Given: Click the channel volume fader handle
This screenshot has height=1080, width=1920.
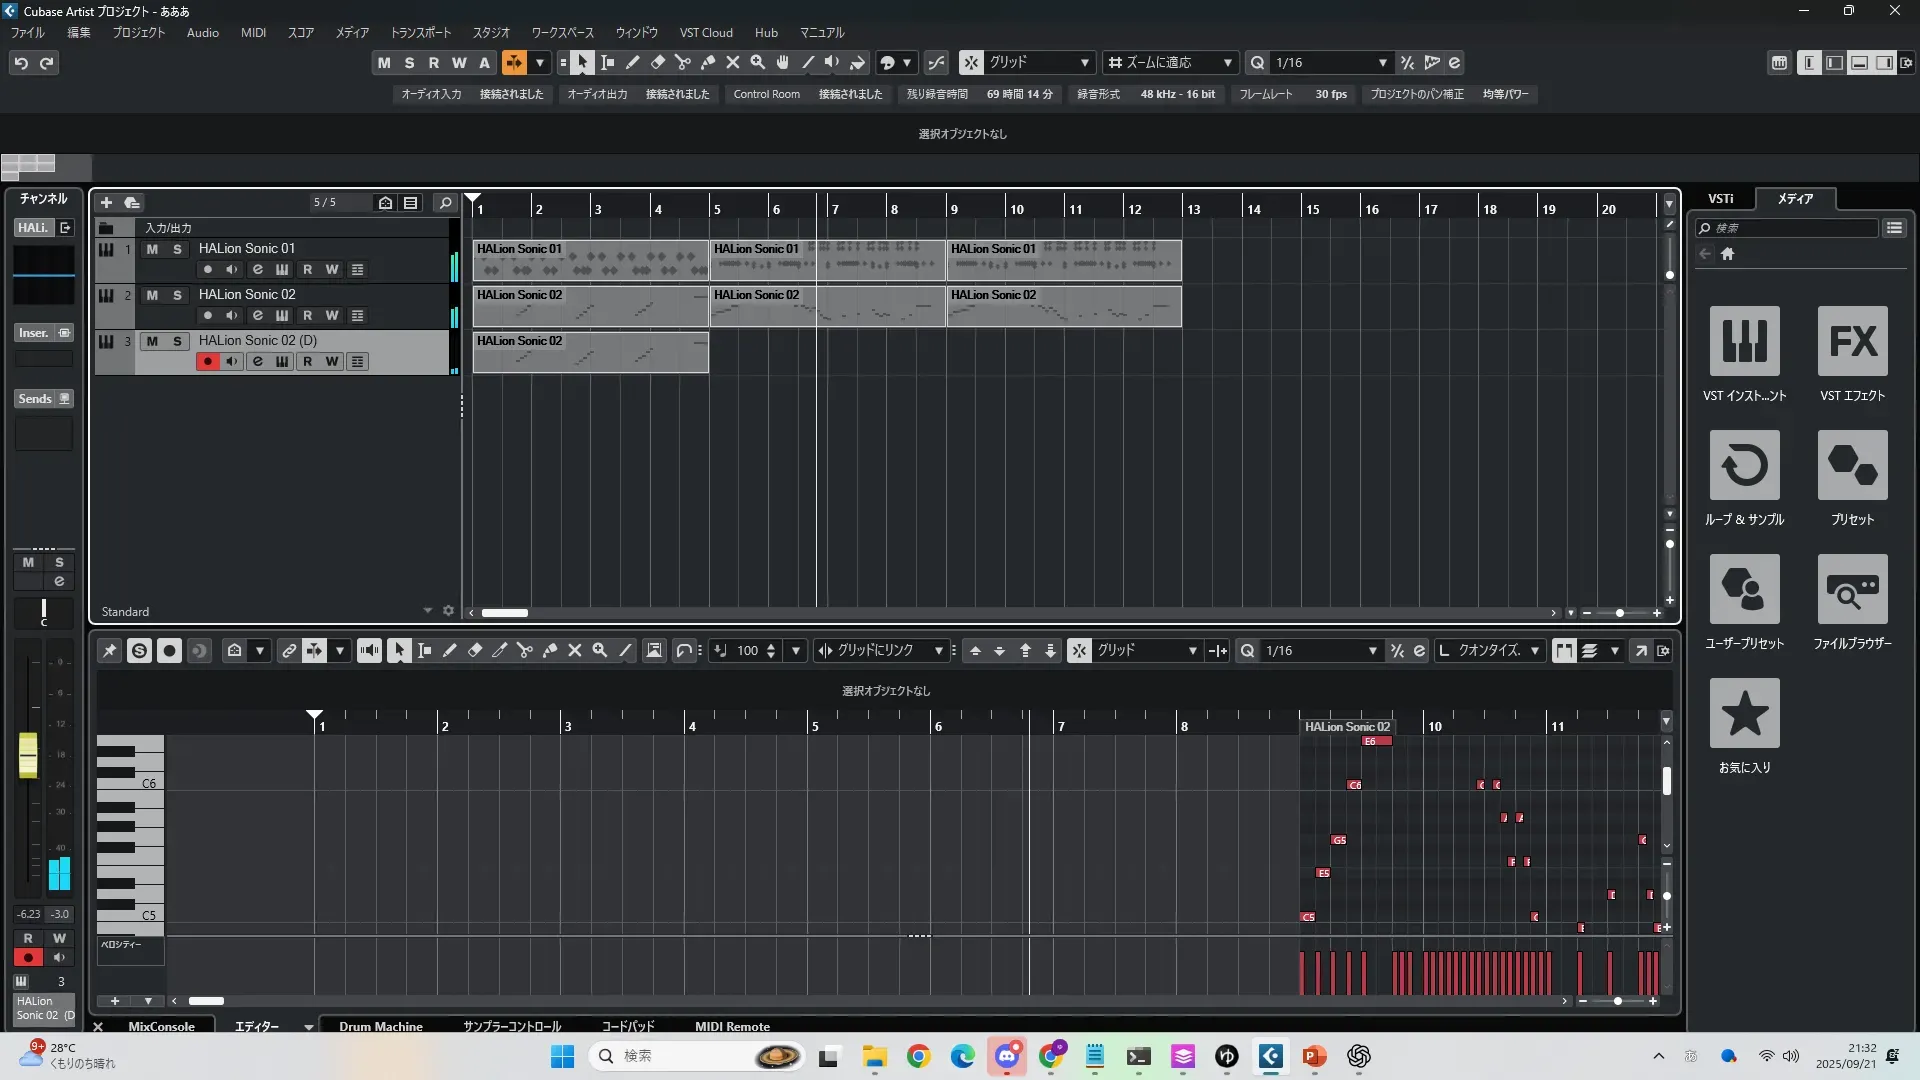Looking at the screenshot, I should click(28, 755).
